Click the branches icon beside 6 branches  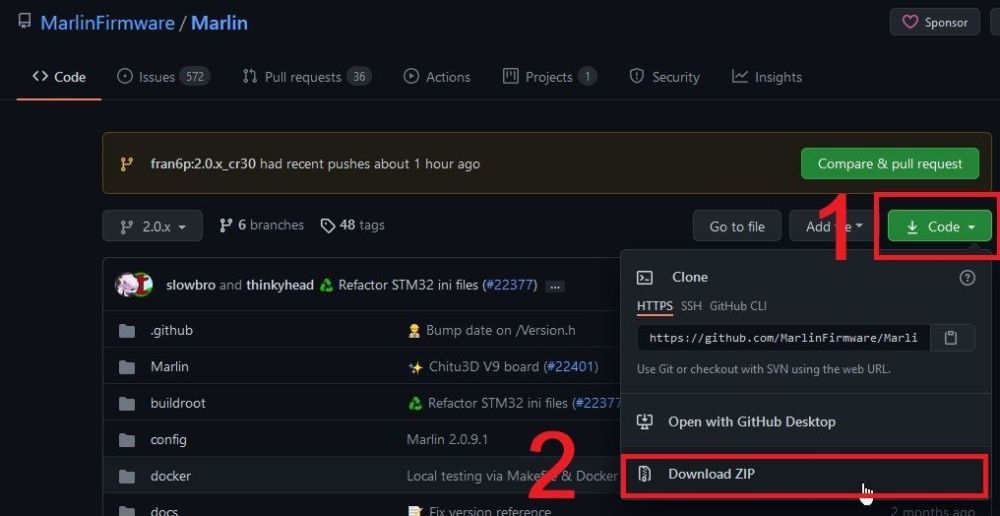(x=226, y=226)
